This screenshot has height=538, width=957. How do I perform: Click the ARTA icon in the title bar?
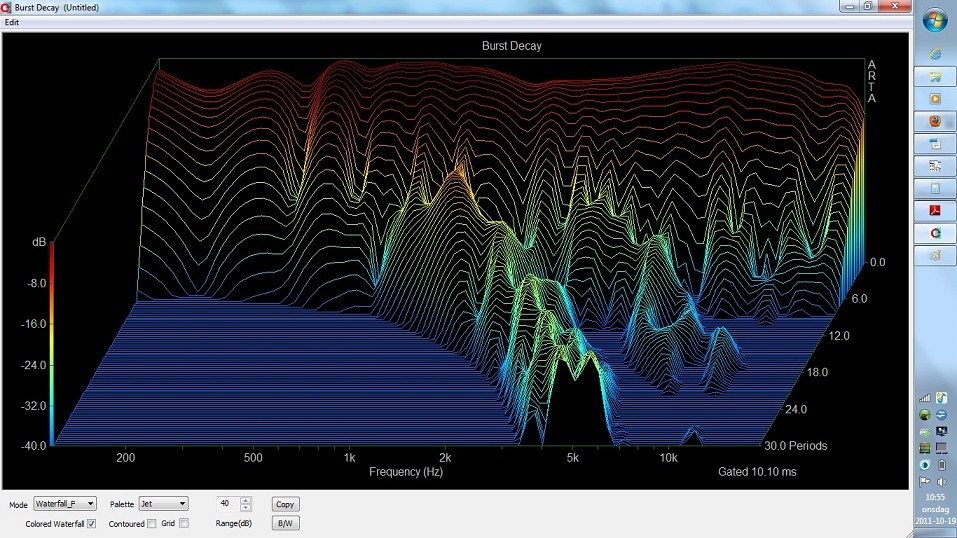(6, 7)
